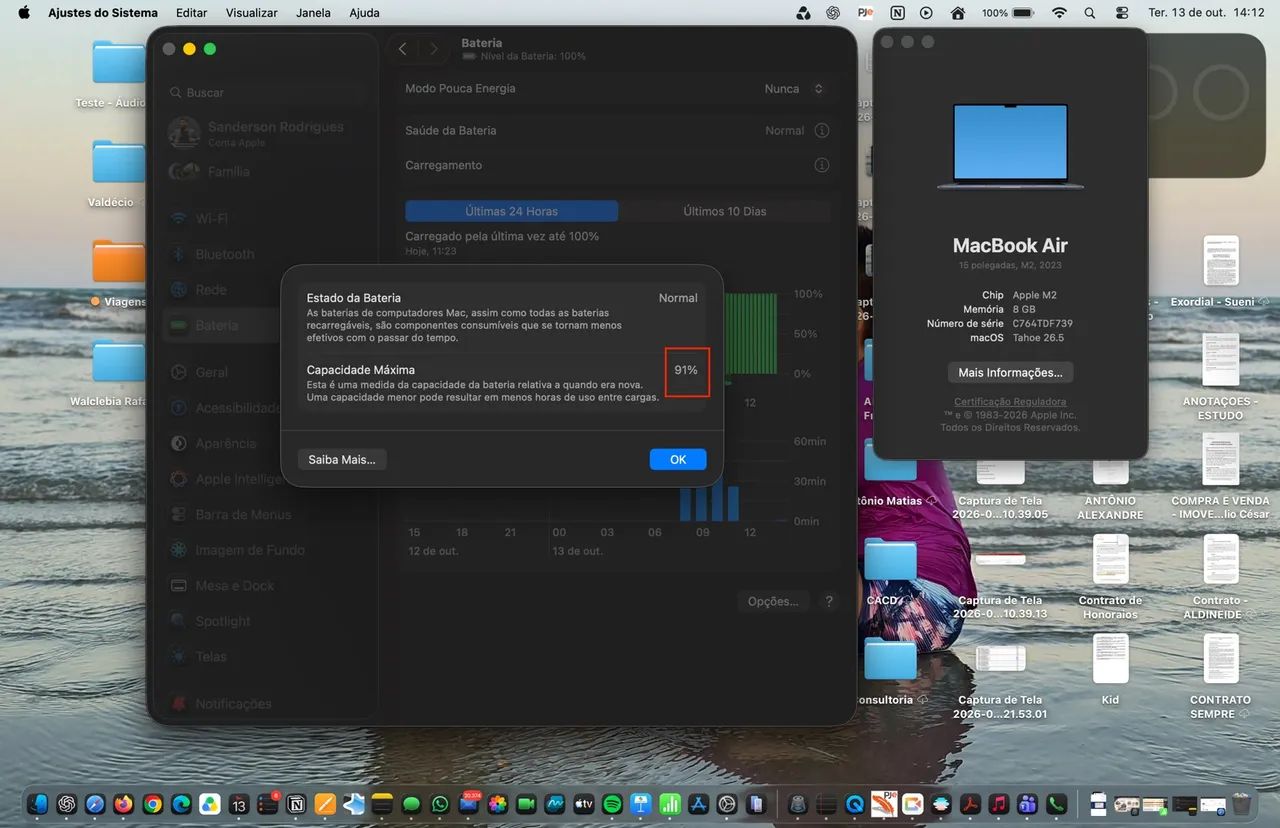The width and height of the screenshot is (1280, 828).
Task: Confirm the battery dialog with OK
Action: click(x=678, y=459)
